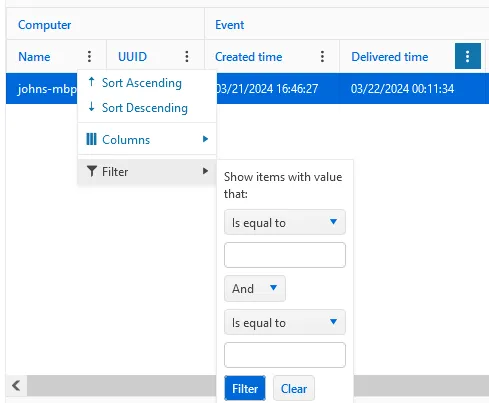Click the Columns bars icon

tap(91, 139)
